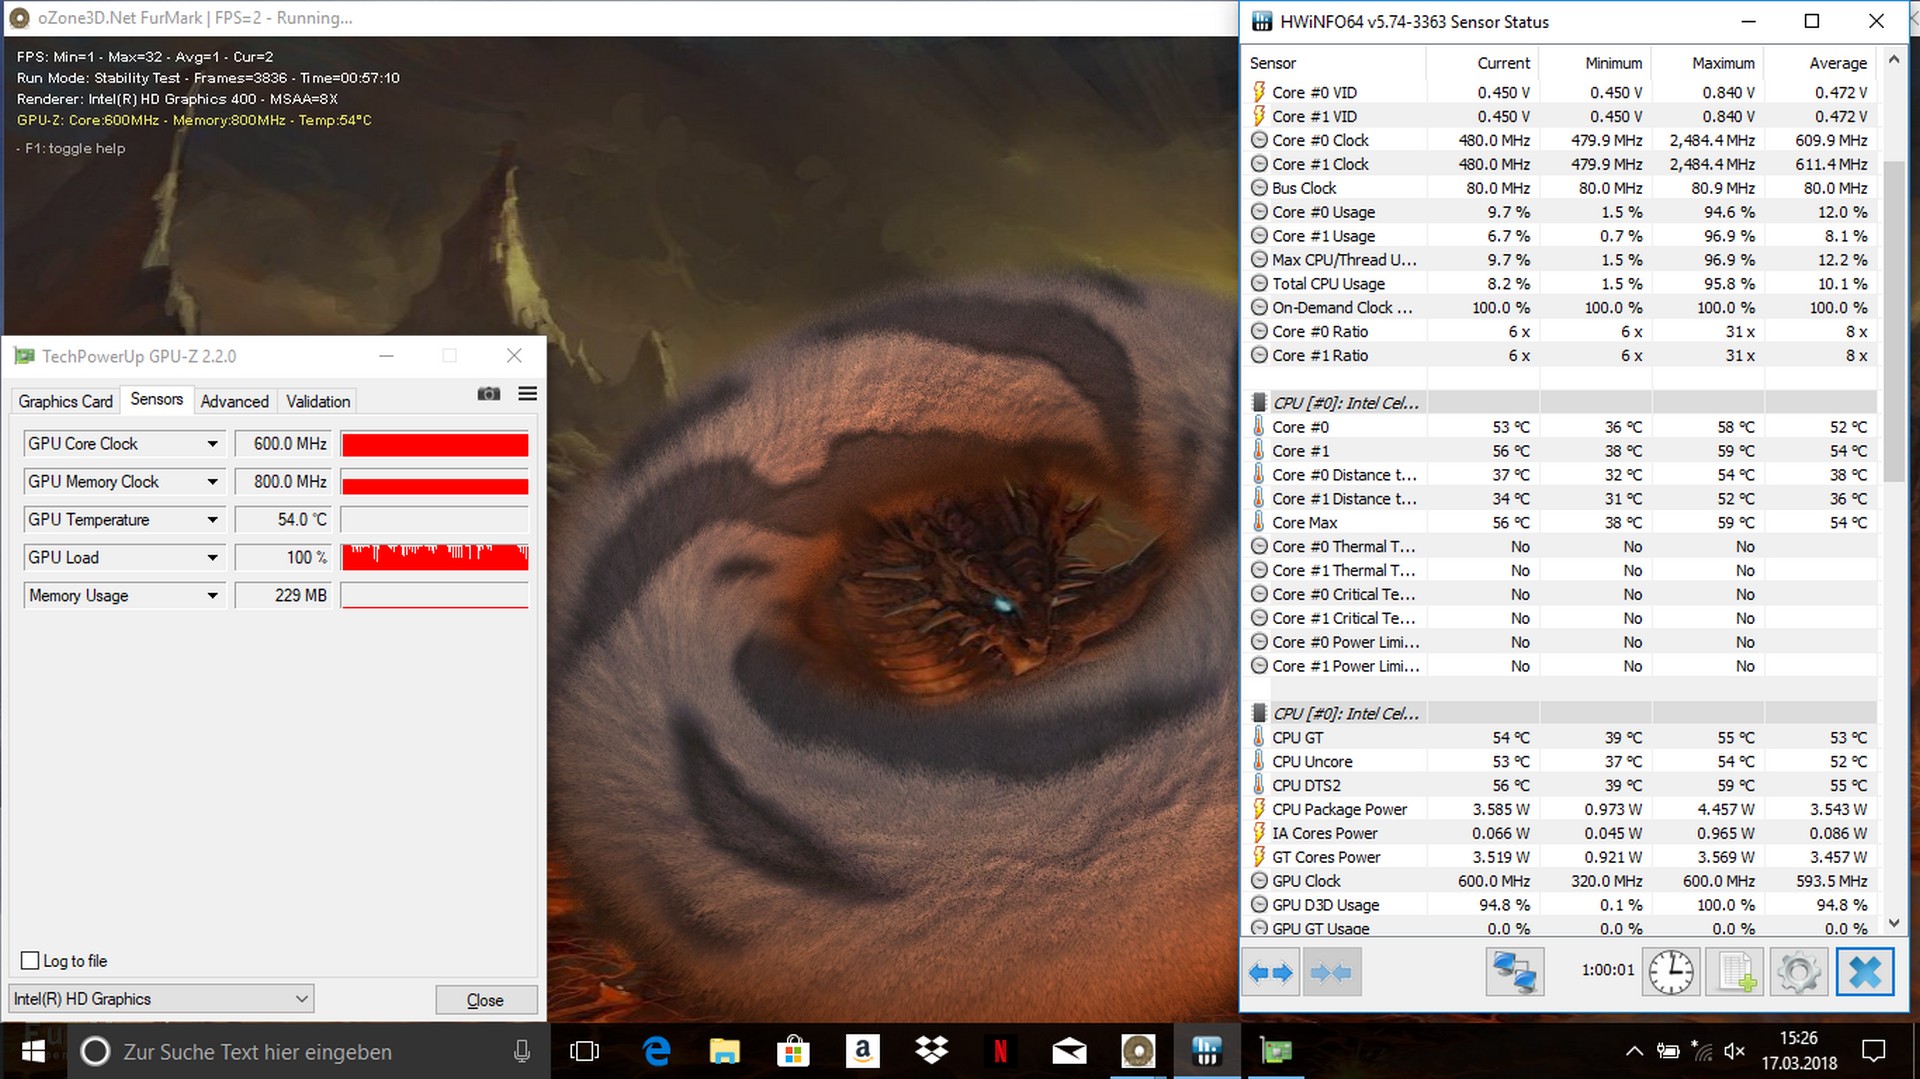The width and height of the screenshot is (1920, 1079).
Task: Open Dropbox from the taskbar
Action: pos(931,1051)
